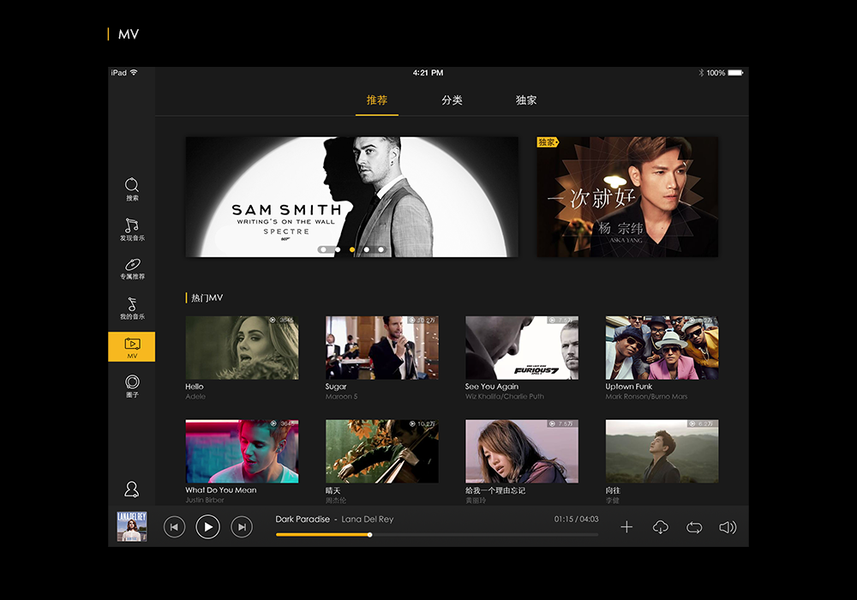
Task: Open the Sam Smith Spectre banner
Action: 352,197
